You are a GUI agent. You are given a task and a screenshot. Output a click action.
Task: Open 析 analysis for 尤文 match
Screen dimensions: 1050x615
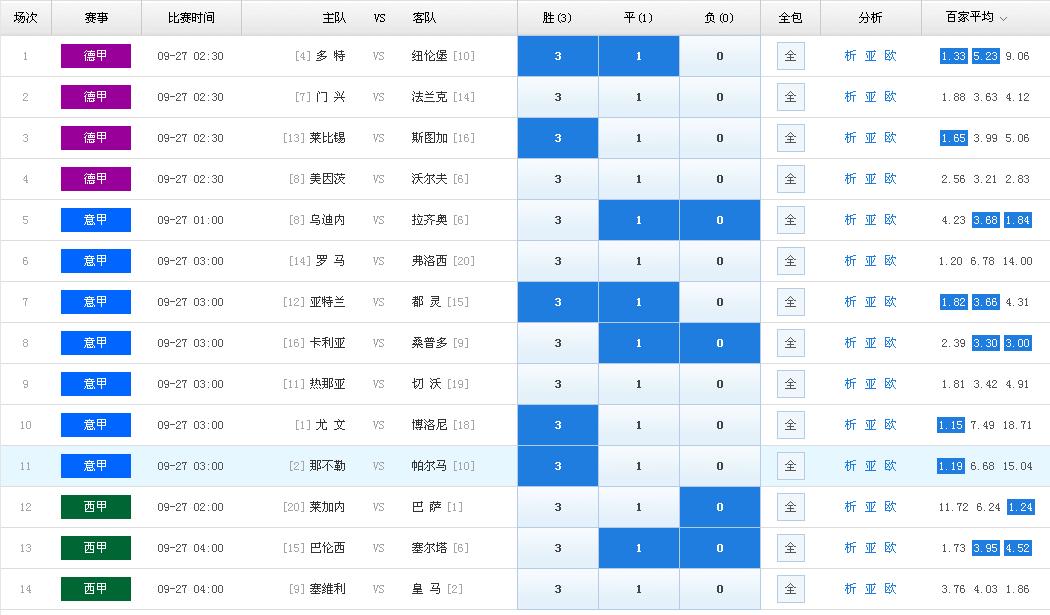coord(850,425)
